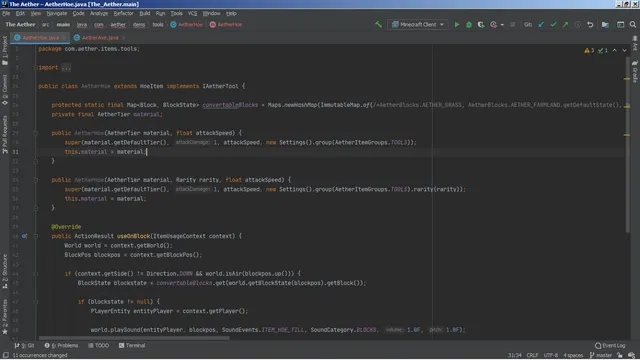Viewport: 640px width, 360px height.
Task: Open the Event Log button
Action: (x=610, y=345)
